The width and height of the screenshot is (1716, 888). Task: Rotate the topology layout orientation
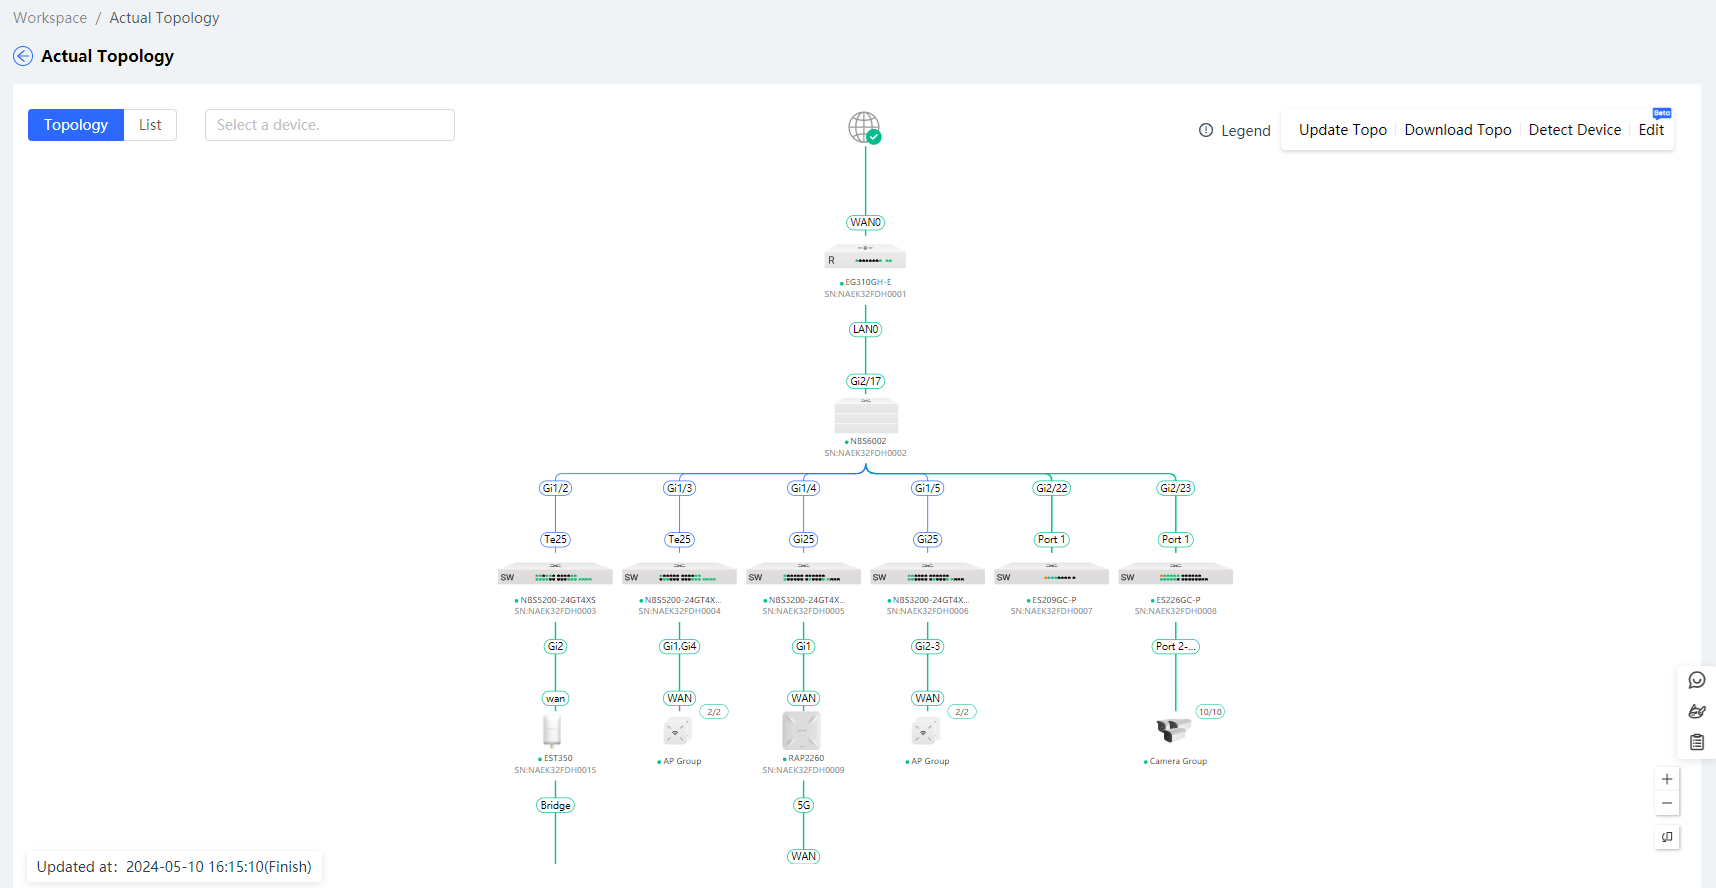coord(1667,837)
